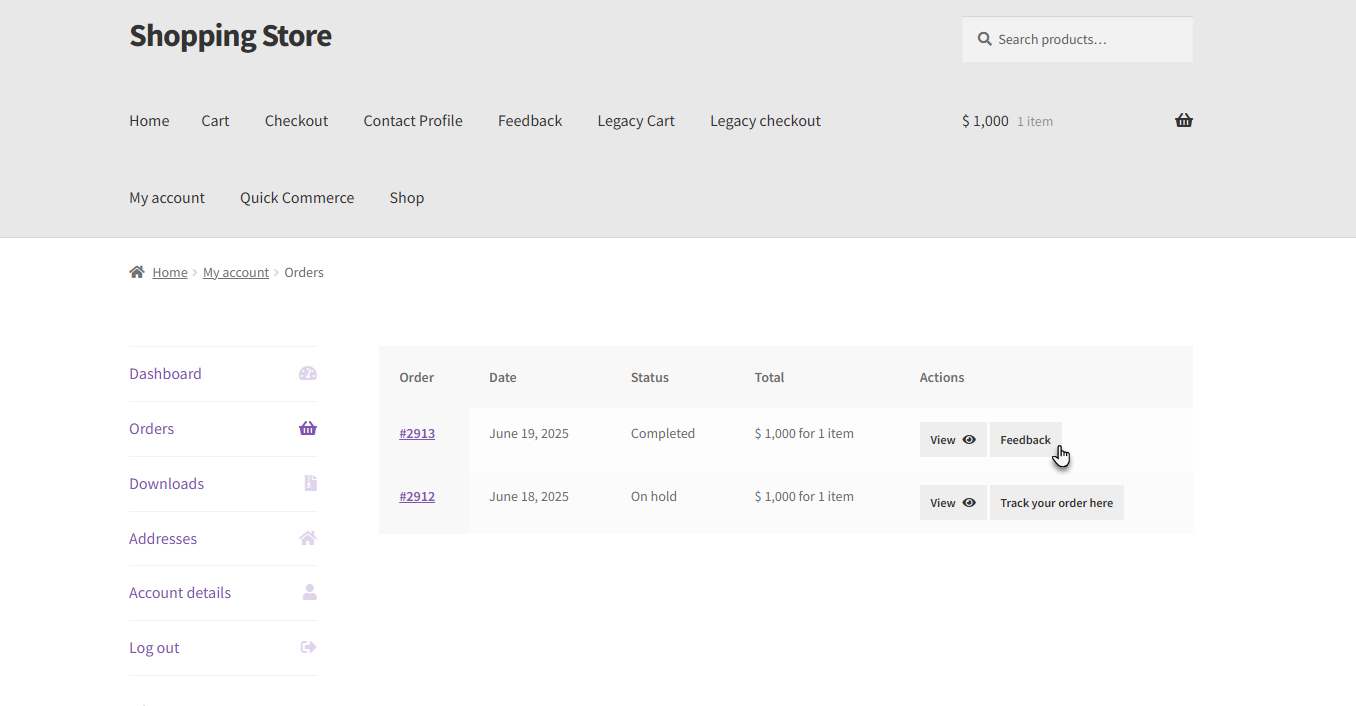View order #2913 details
1356x706 pixels.
[x=952, y=440]
